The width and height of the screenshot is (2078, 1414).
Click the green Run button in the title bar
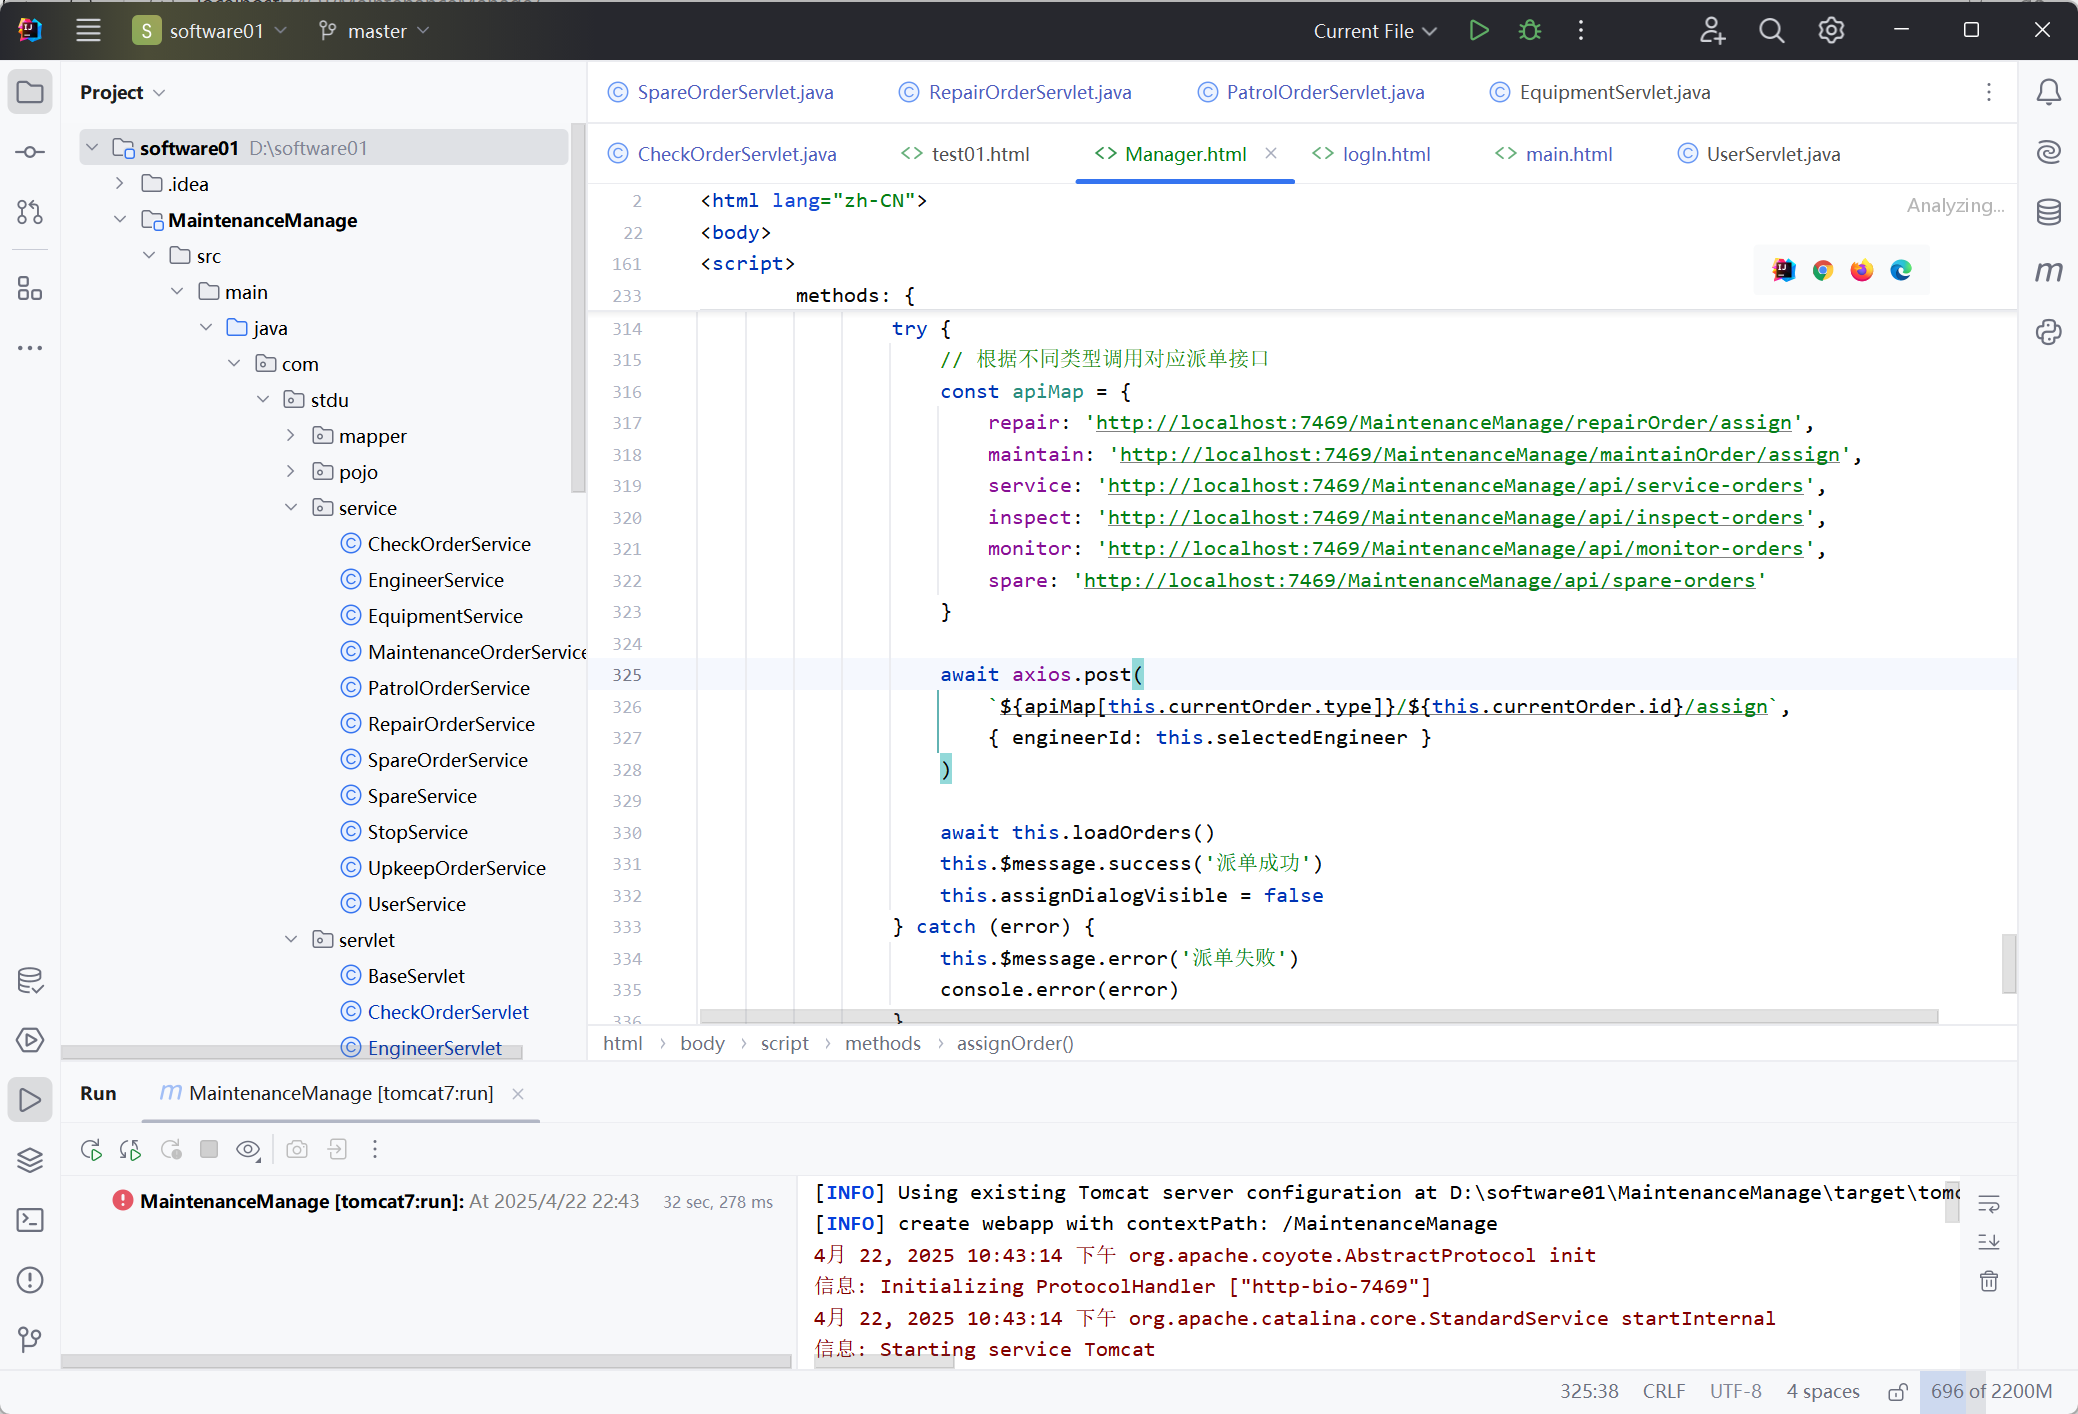(x=1479, y=31)
